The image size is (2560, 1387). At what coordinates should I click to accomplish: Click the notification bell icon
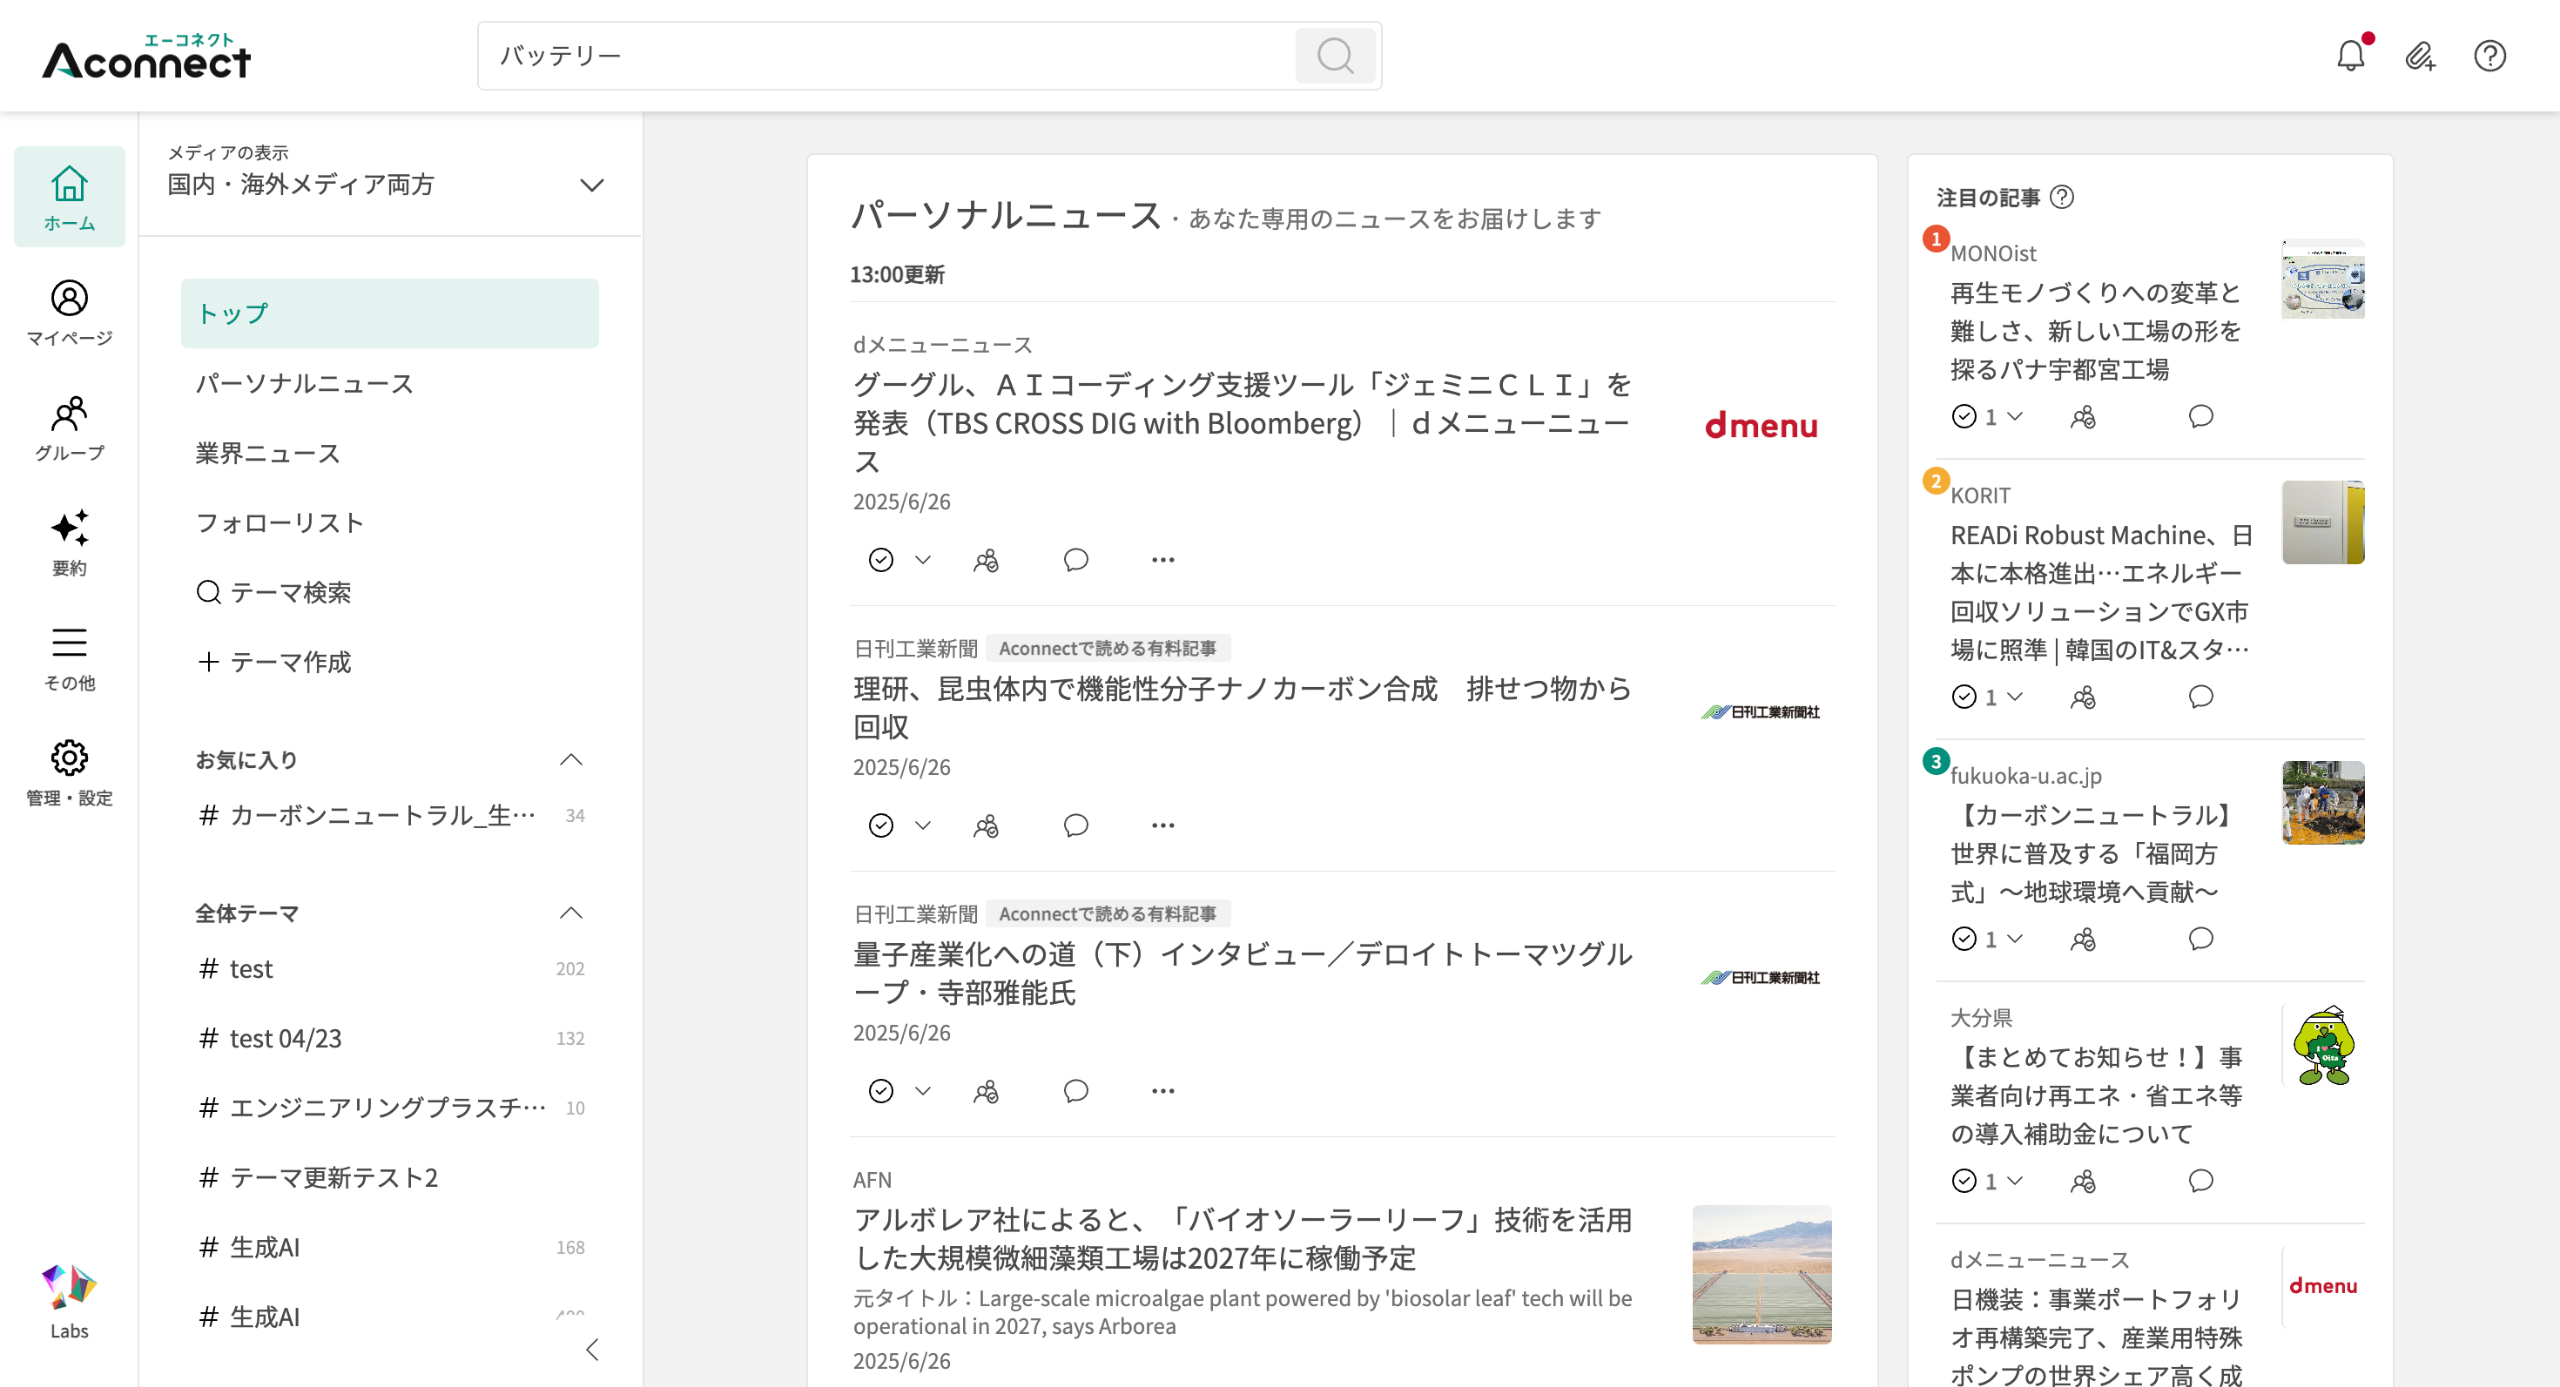tap(2350, 56)
